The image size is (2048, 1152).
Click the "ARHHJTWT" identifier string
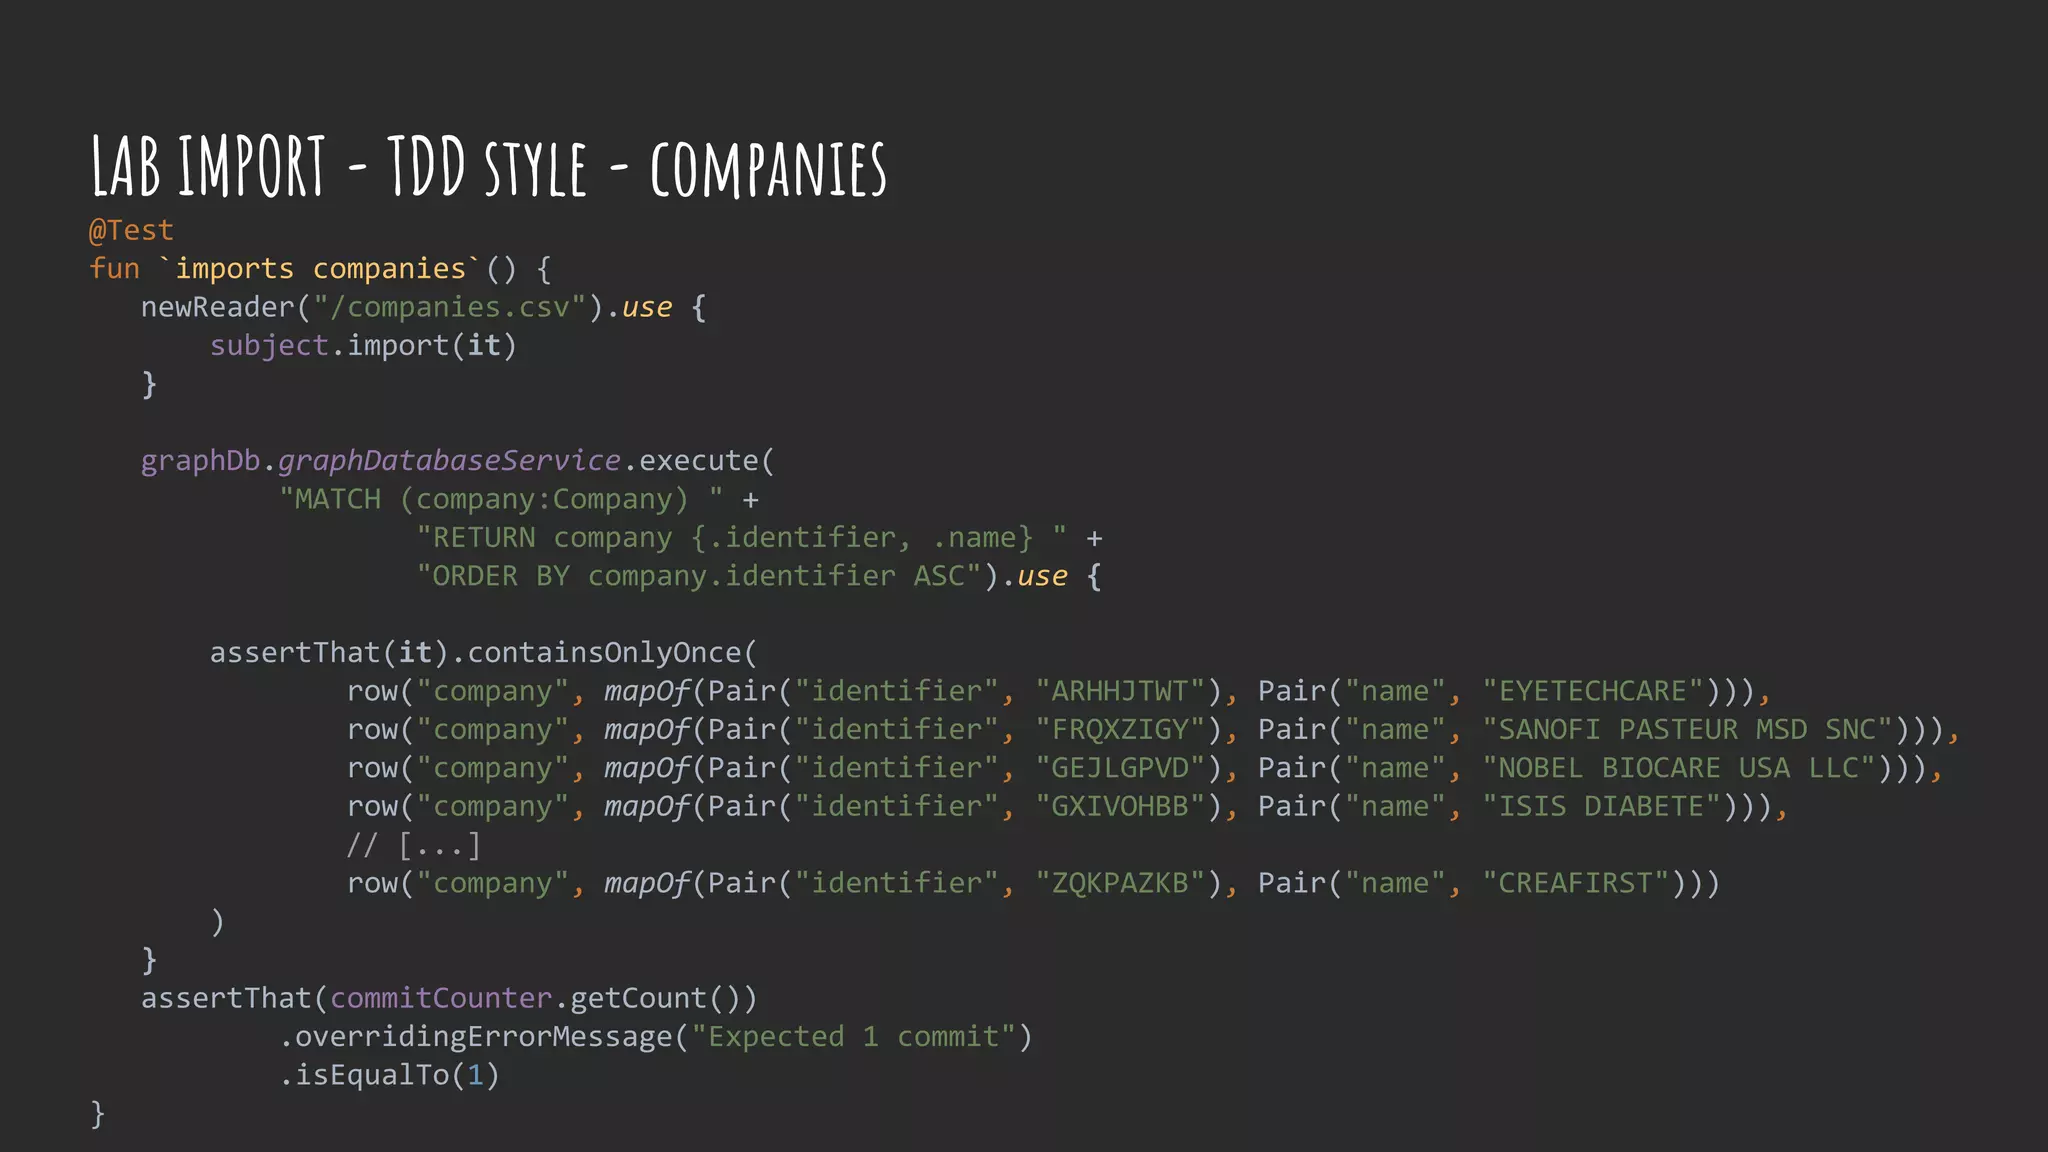(1120, 691)
